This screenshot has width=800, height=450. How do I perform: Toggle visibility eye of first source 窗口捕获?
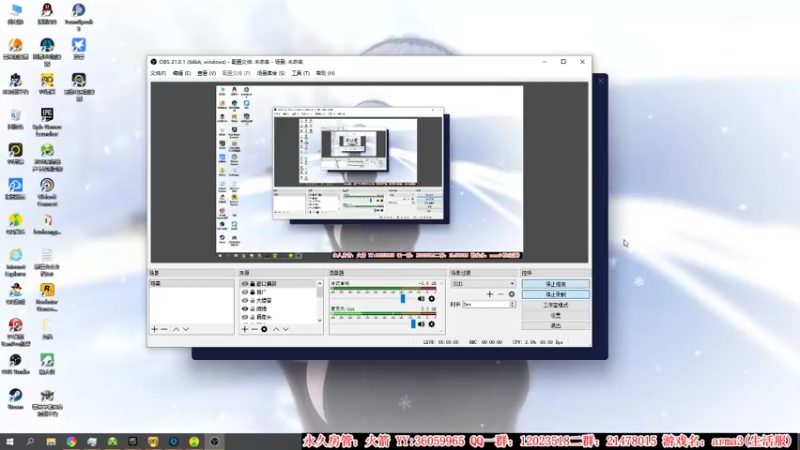[x=245, y=284]
